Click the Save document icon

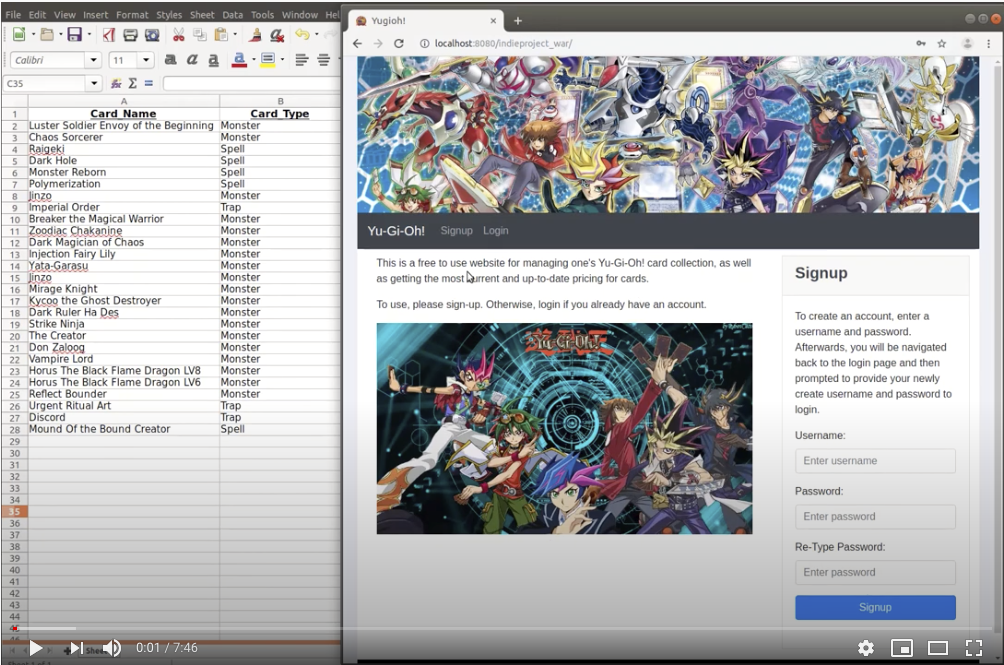click(73, 35)
